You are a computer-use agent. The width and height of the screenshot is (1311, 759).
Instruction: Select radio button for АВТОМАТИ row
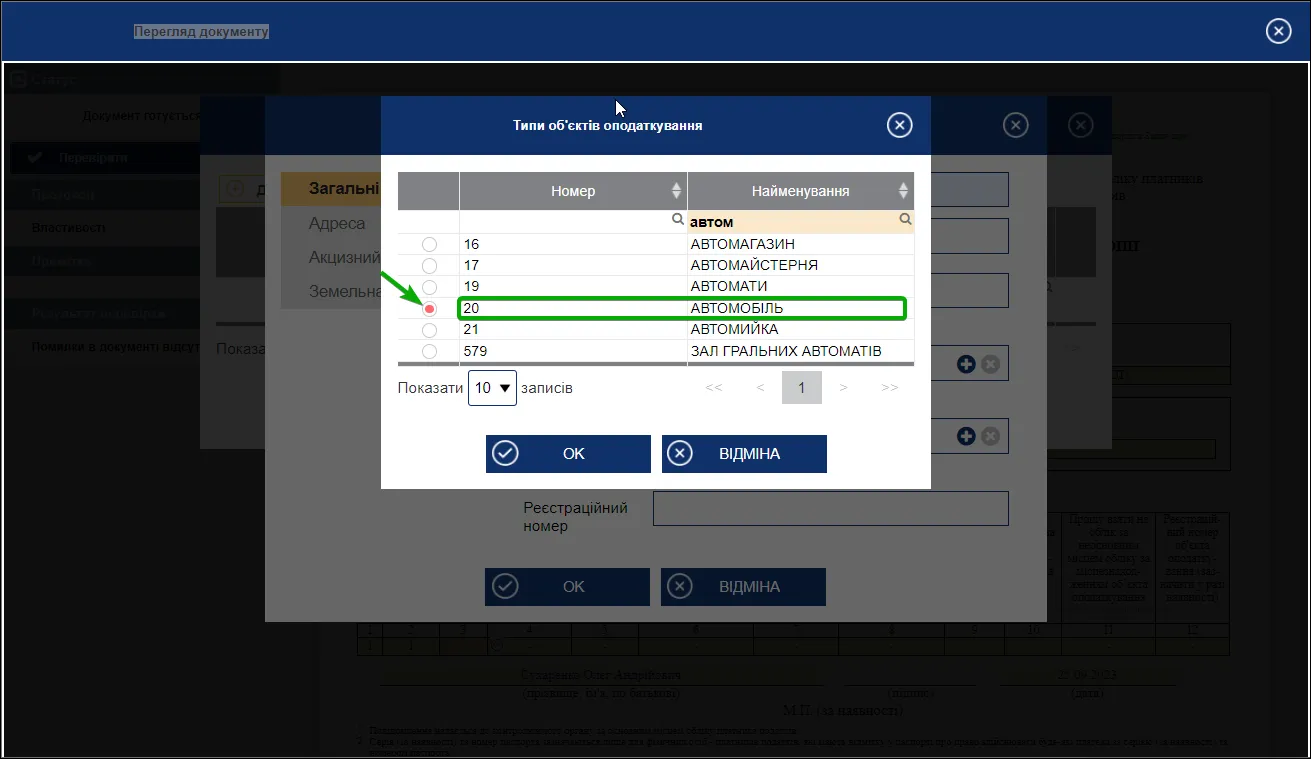(429, 287)
